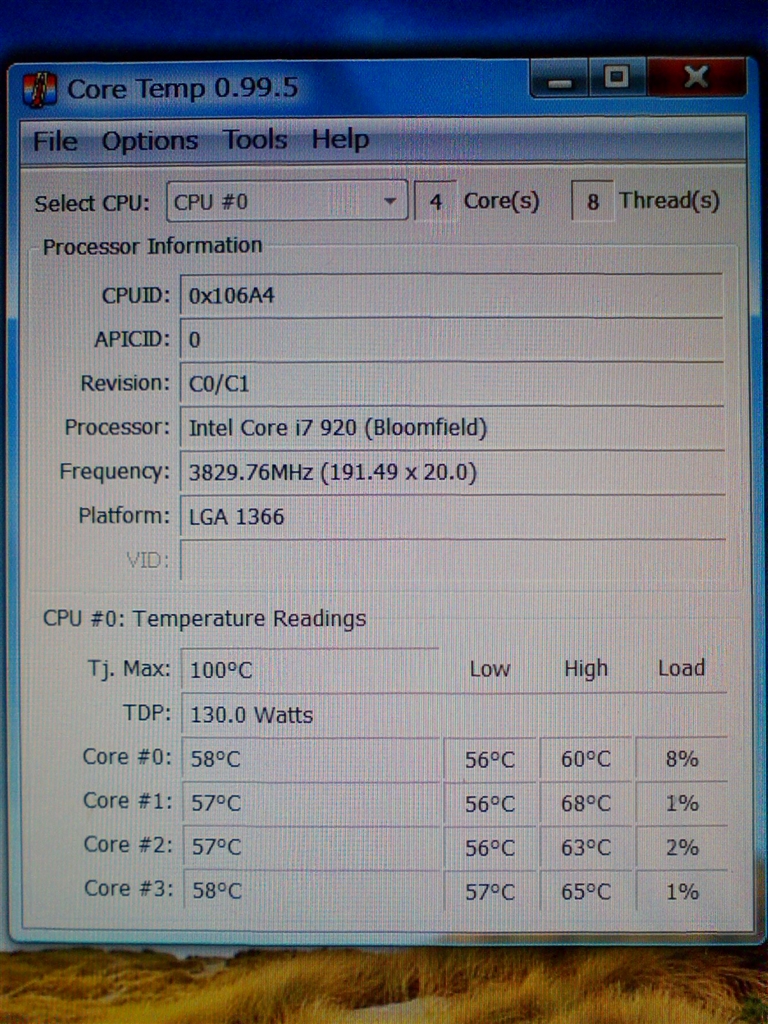
Task: Open the Help menu
Action: coord(340,140)
